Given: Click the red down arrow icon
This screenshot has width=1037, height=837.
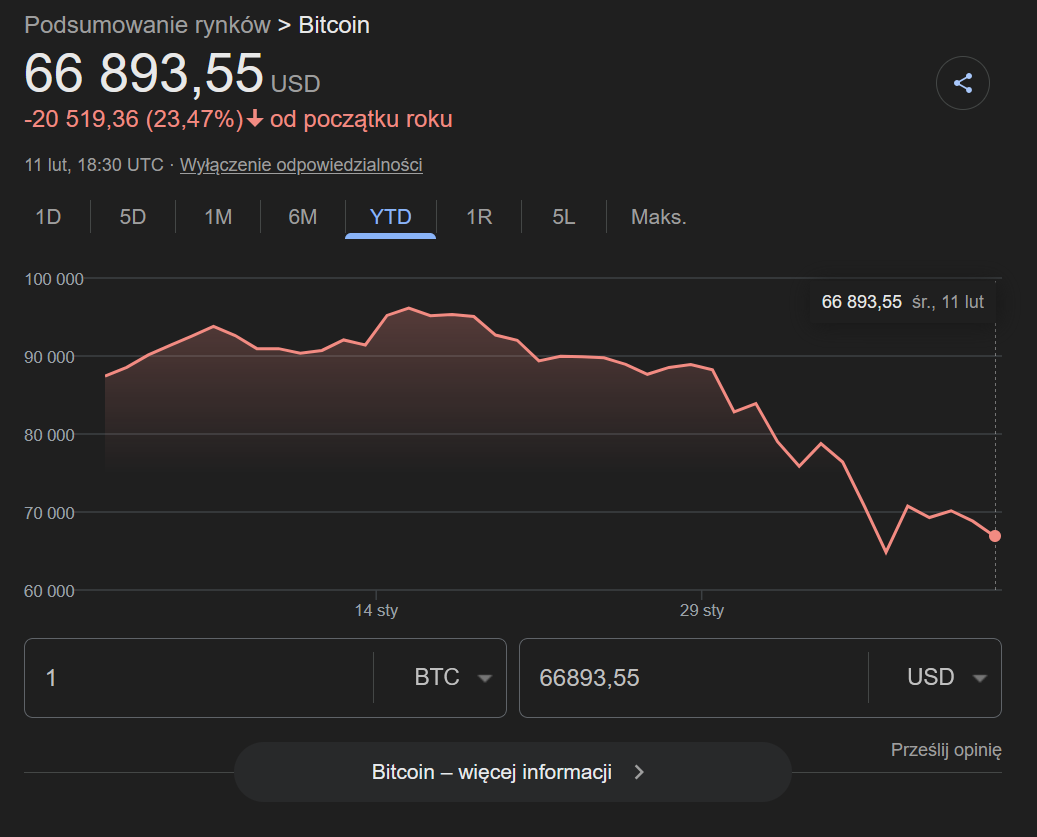Looking at the screenshot, I should tap(255, 120).
